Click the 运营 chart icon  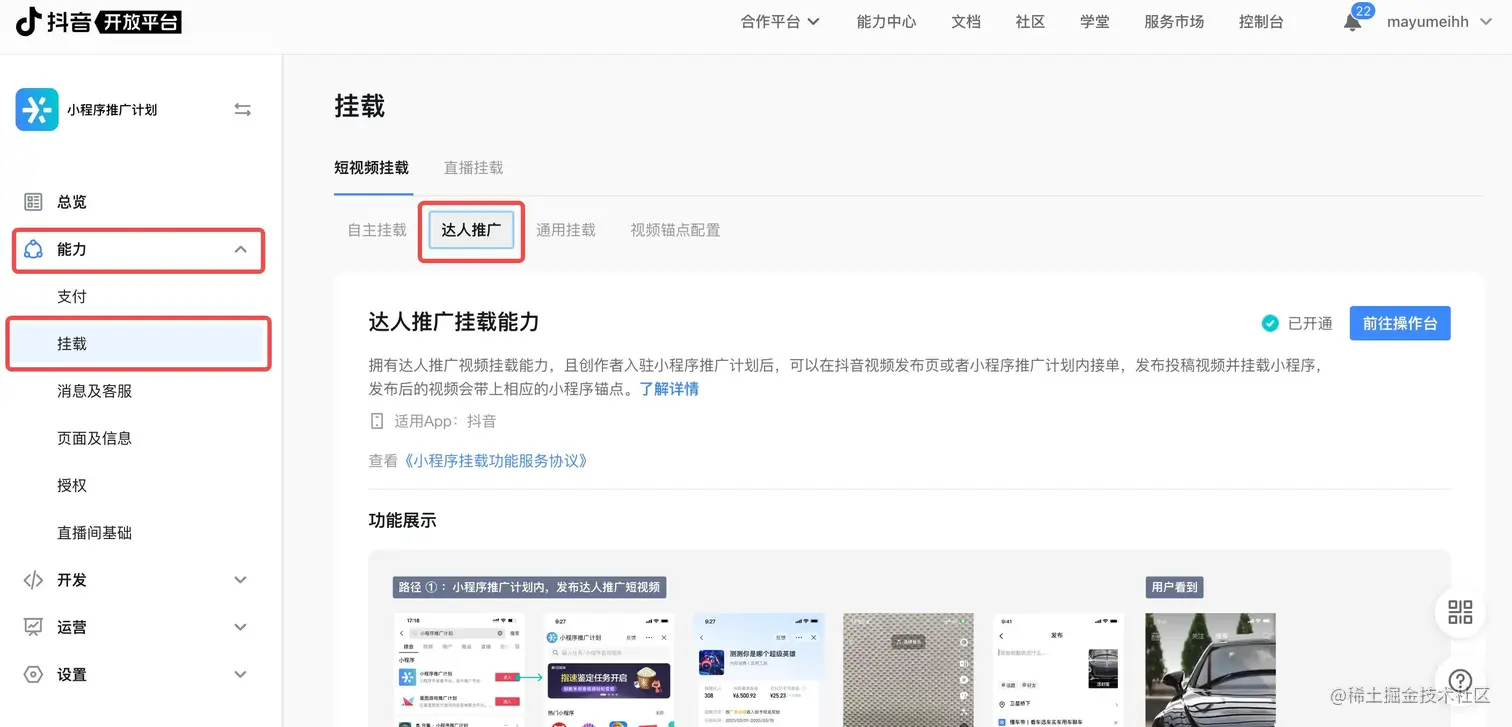coord(33,627)
